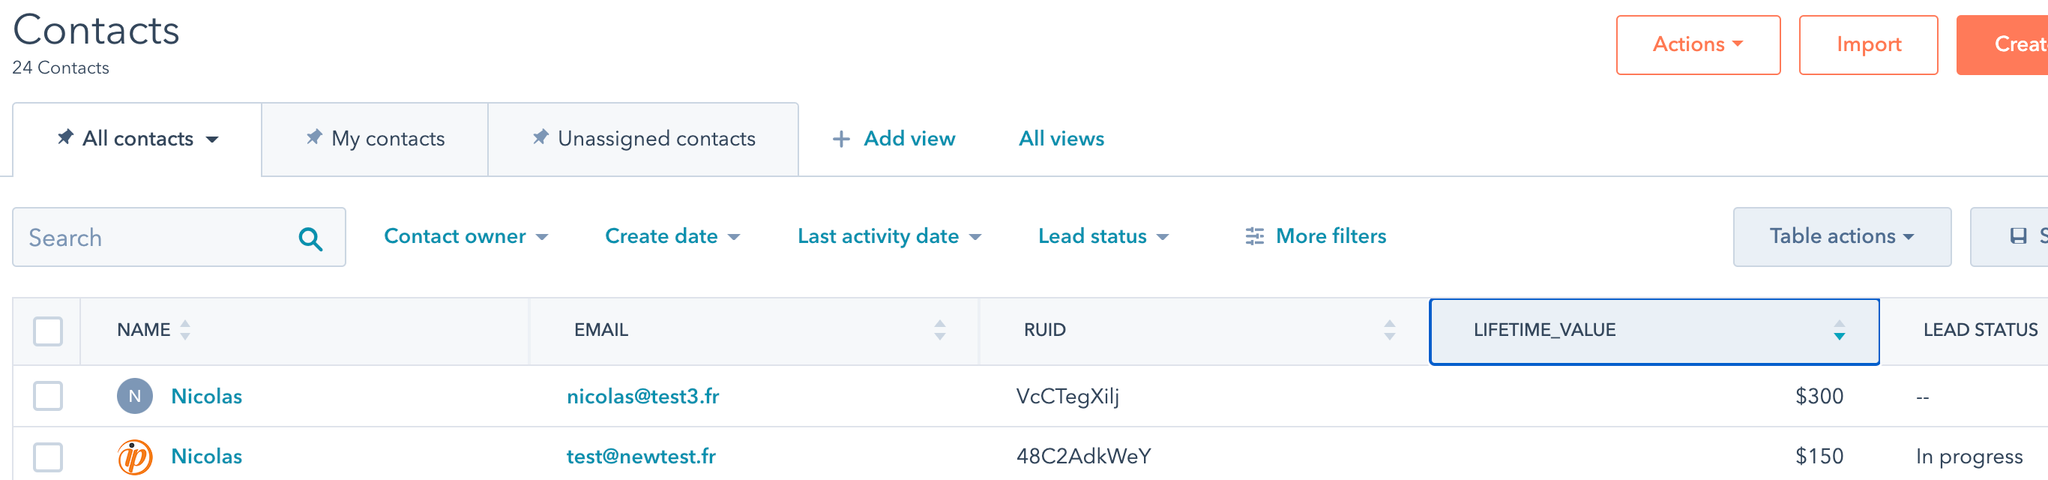The image size is (2048, 480).
Task: Click the N avatar for Nicolas
Action: click(x=135, y=396)
